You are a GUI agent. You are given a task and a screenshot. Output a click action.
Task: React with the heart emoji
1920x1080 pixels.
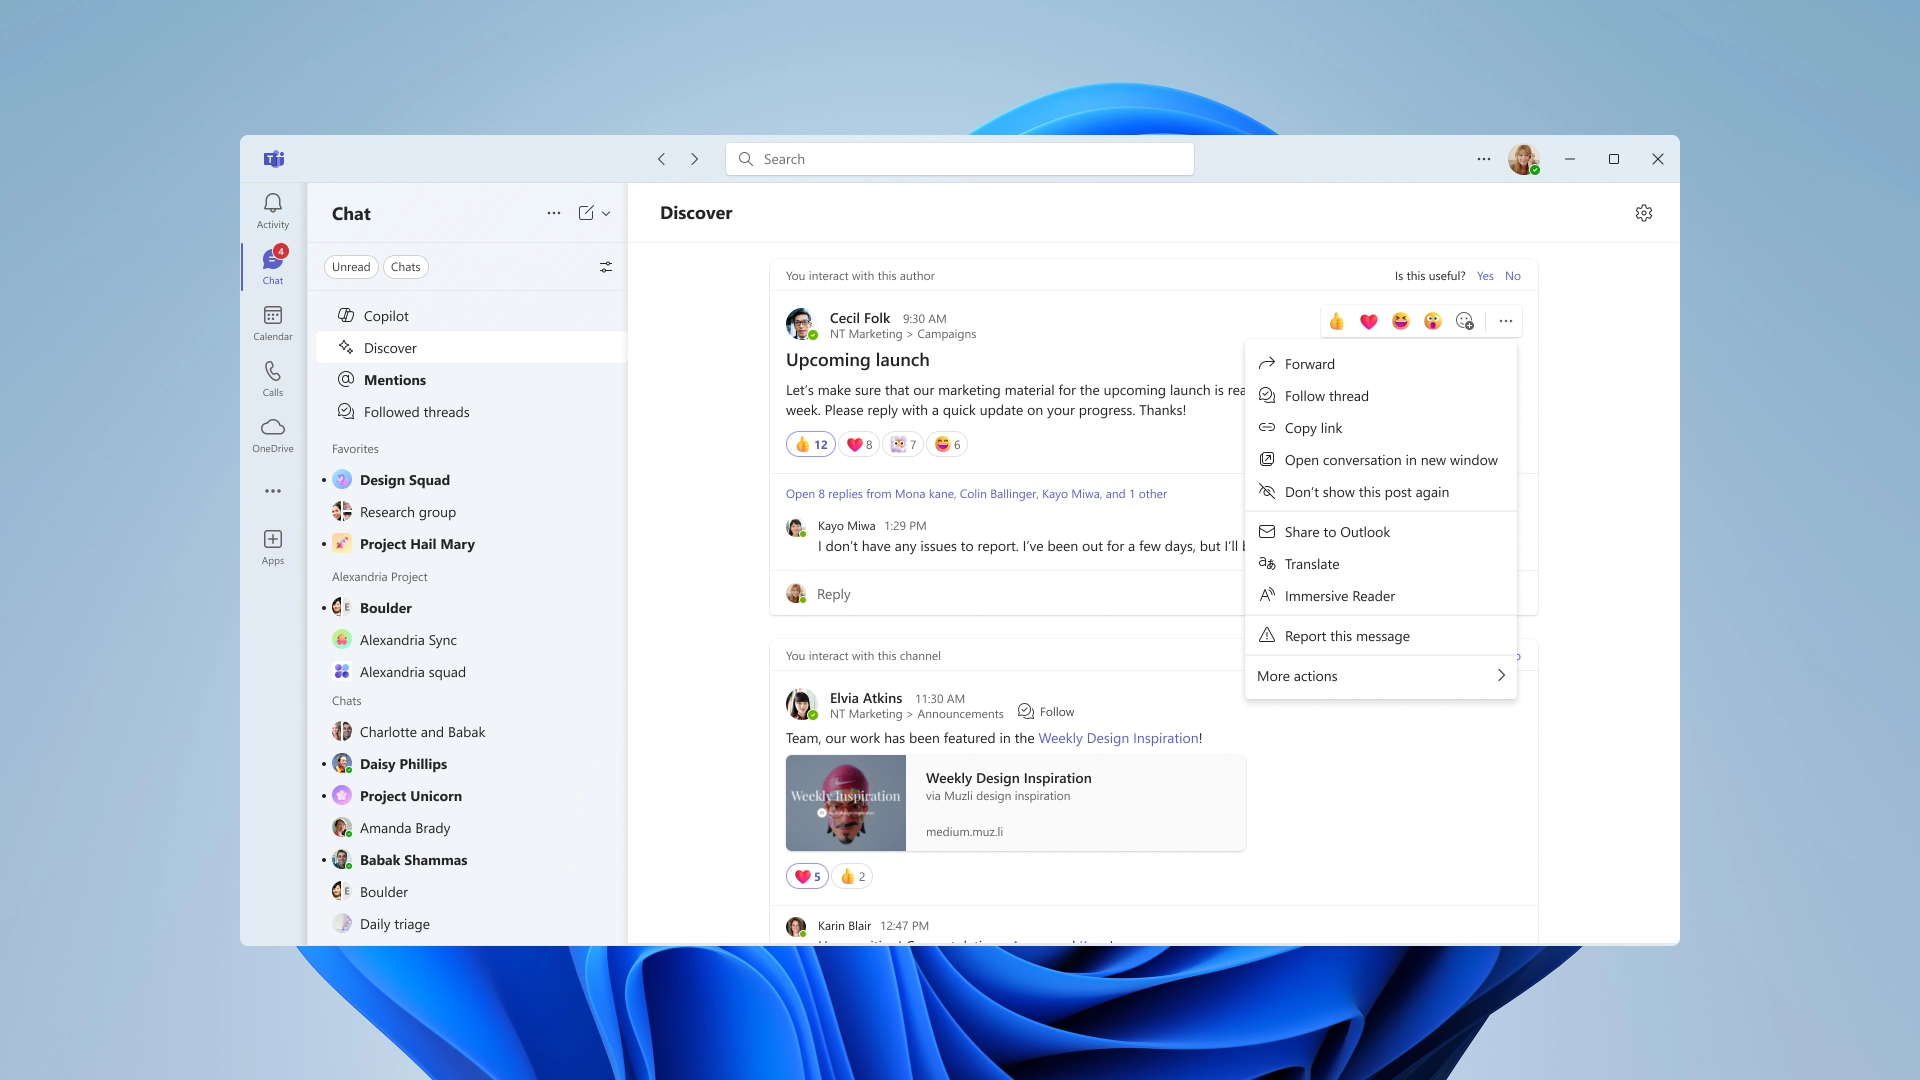1368,321
